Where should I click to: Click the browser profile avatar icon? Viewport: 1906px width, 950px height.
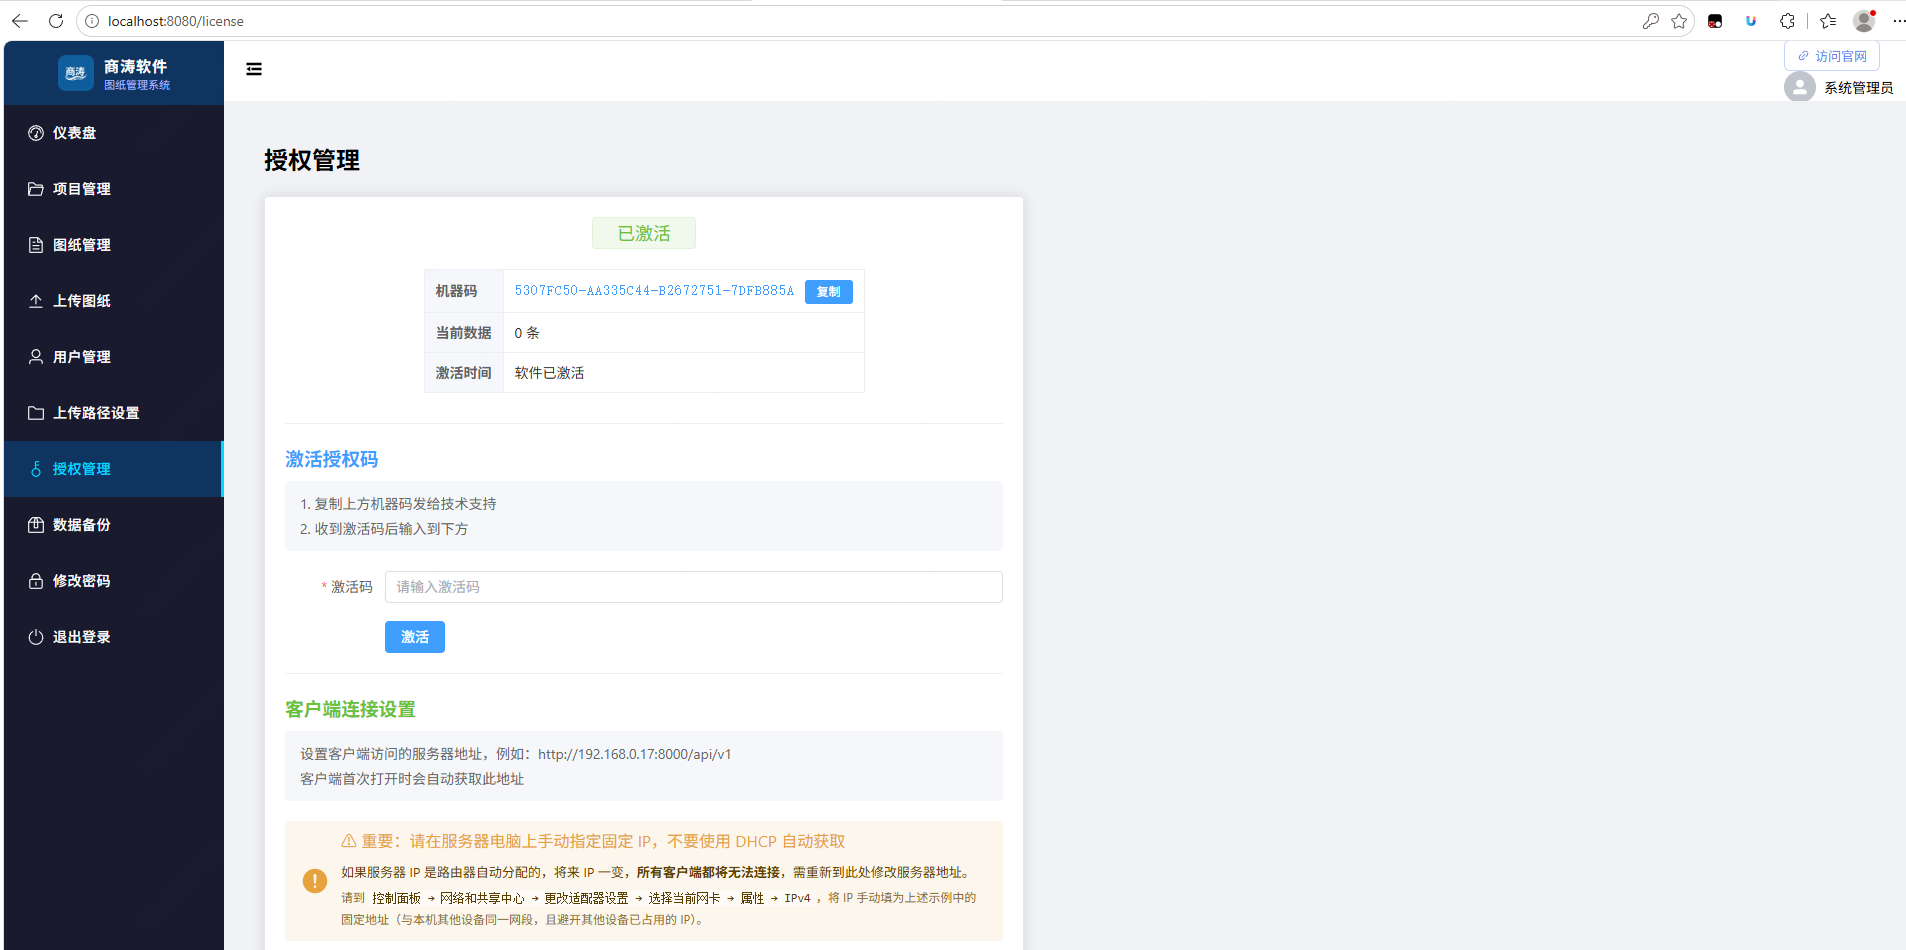pos(1864,21)
